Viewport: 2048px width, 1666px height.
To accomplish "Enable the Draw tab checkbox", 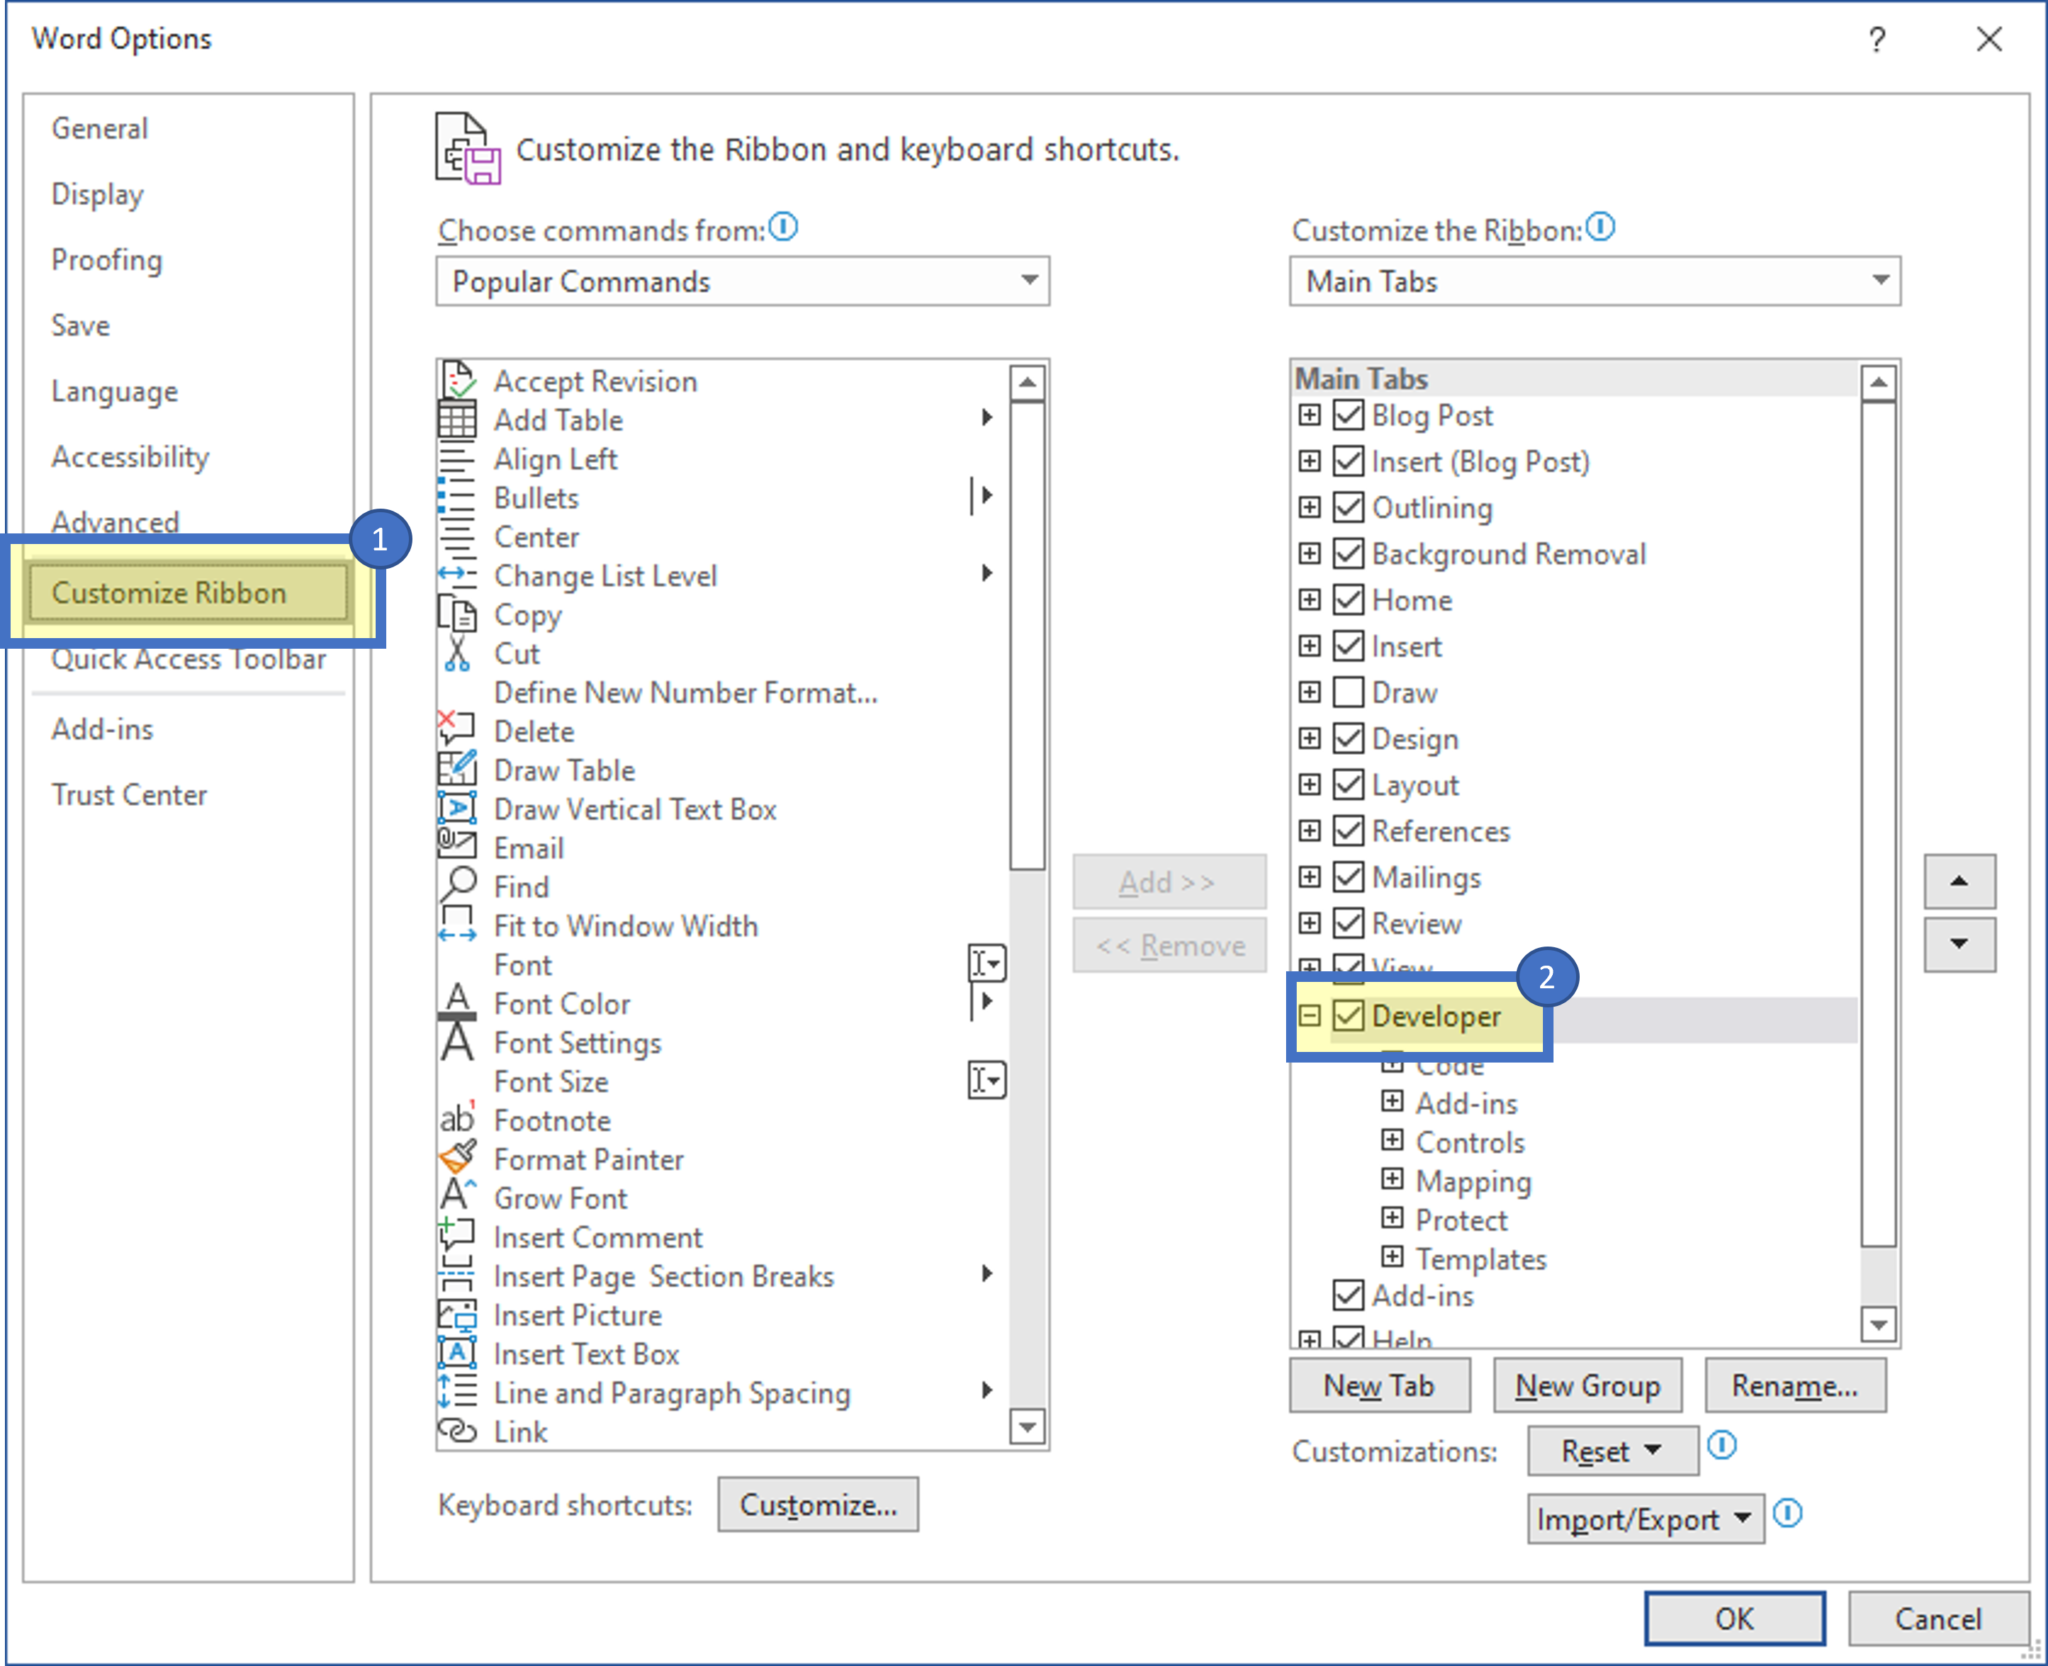I will [1348, 692].
